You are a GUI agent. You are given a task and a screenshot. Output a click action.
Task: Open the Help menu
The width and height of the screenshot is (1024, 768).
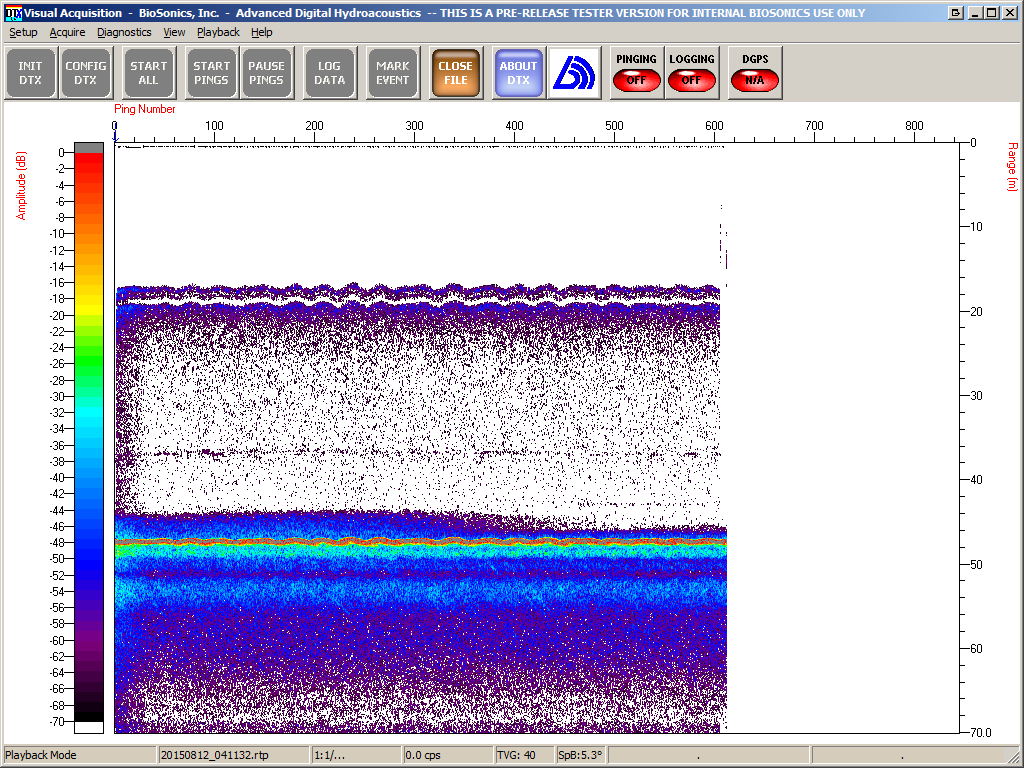[x=261, y=32]
